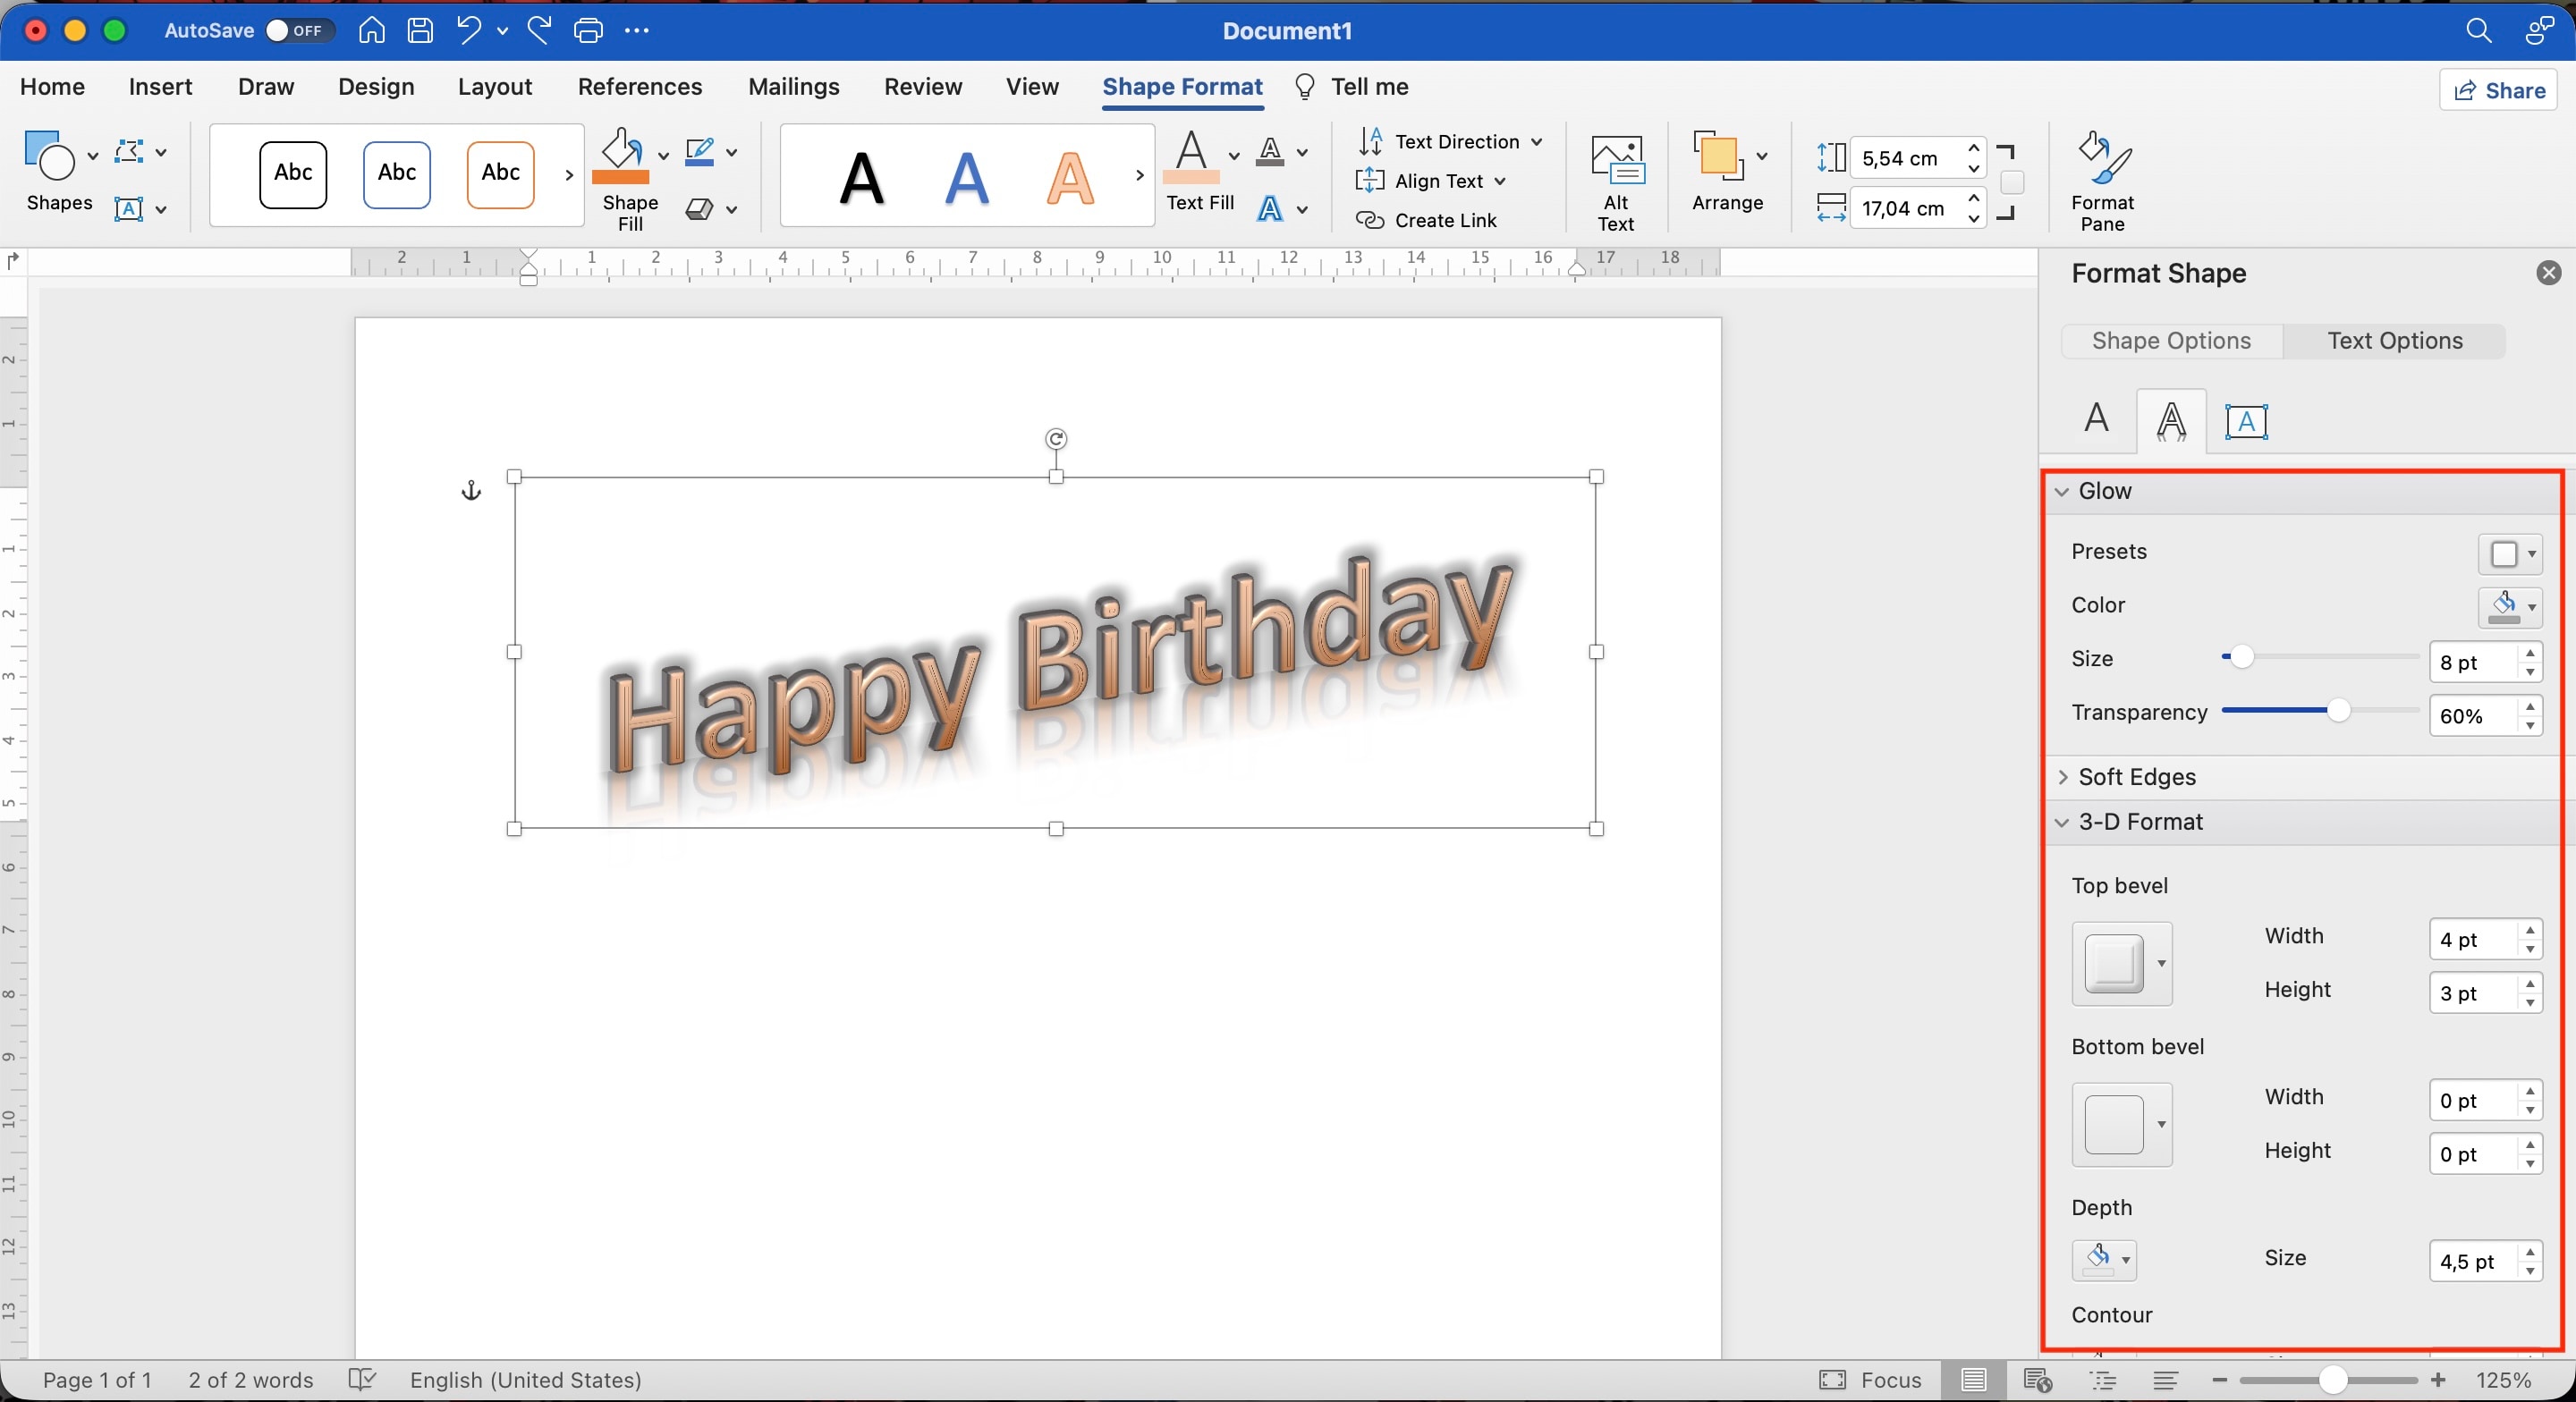Open the Glow Presets dropdown
The width and height of the screenshot is (2576, 1402).
point(2510,553)
